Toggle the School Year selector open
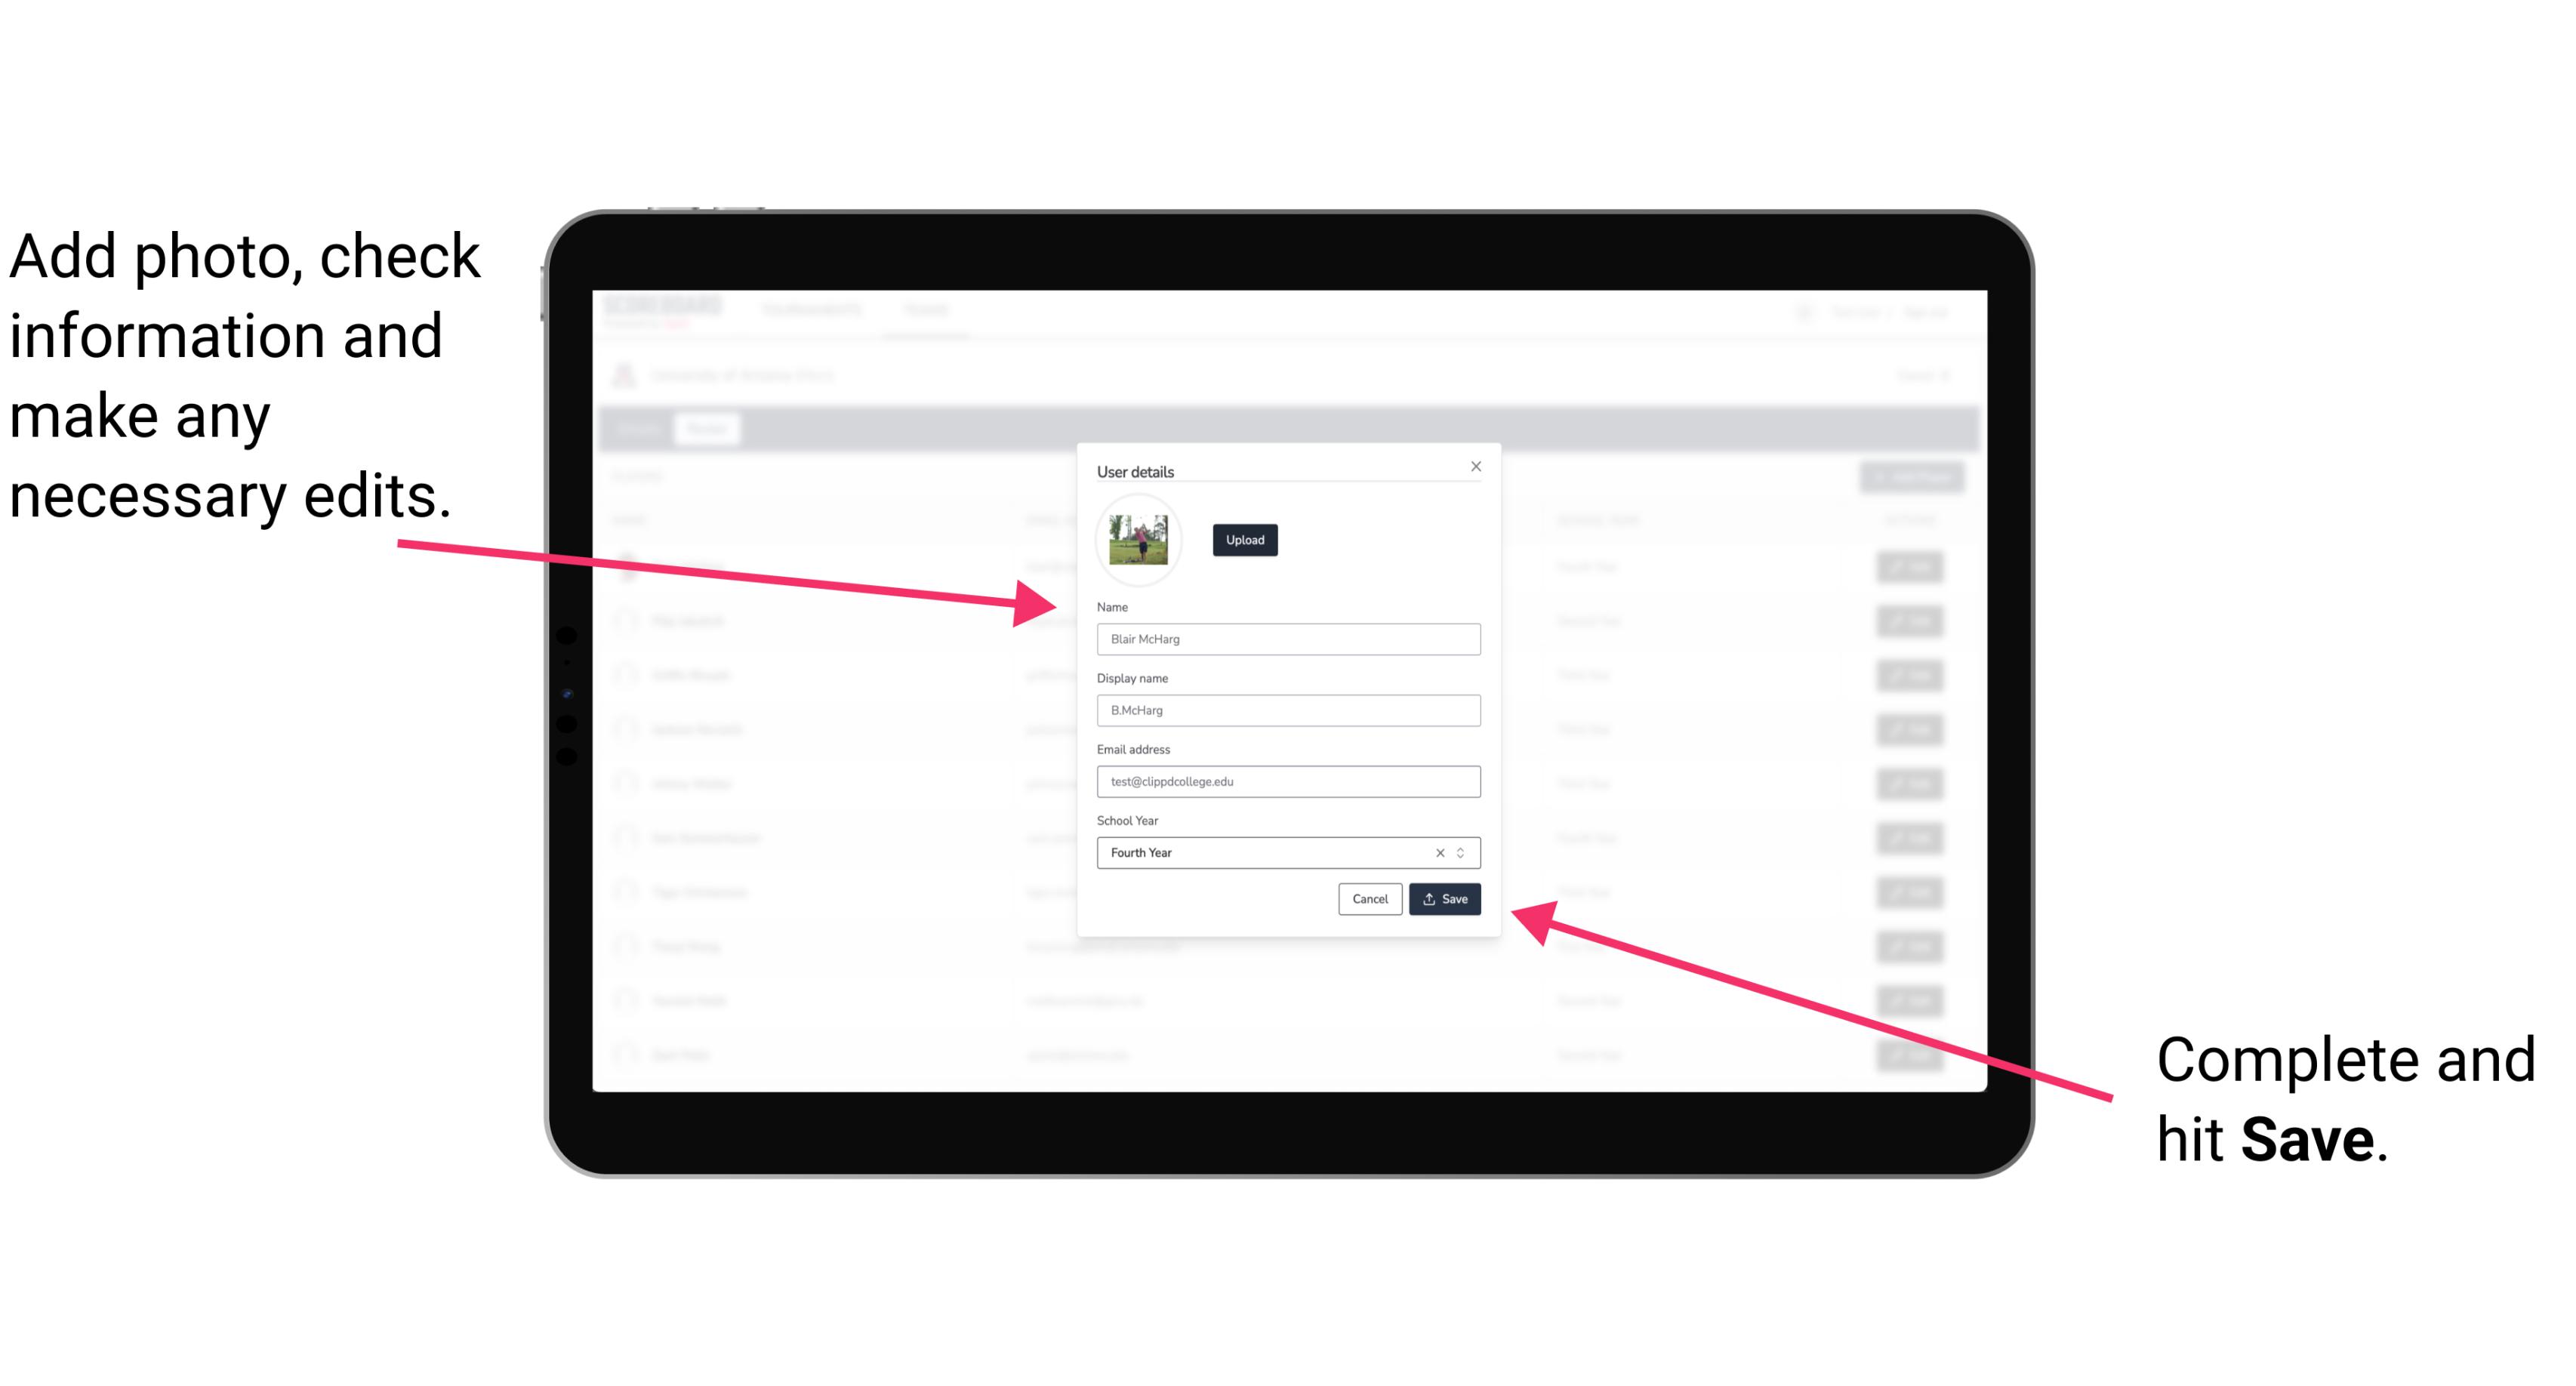 (x=1465, y=852)
